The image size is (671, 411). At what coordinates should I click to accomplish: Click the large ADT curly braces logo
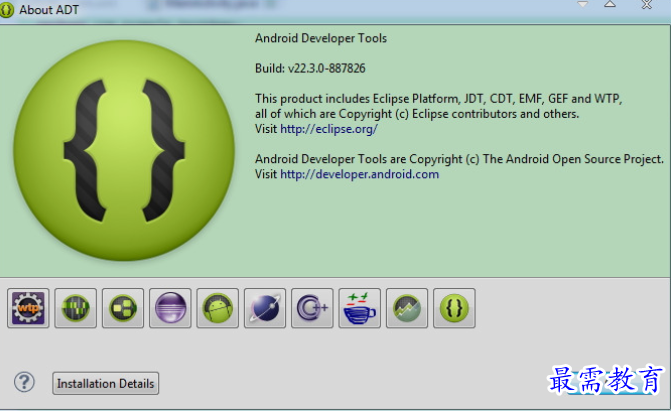pyautogui.click(x=124, y=150)
